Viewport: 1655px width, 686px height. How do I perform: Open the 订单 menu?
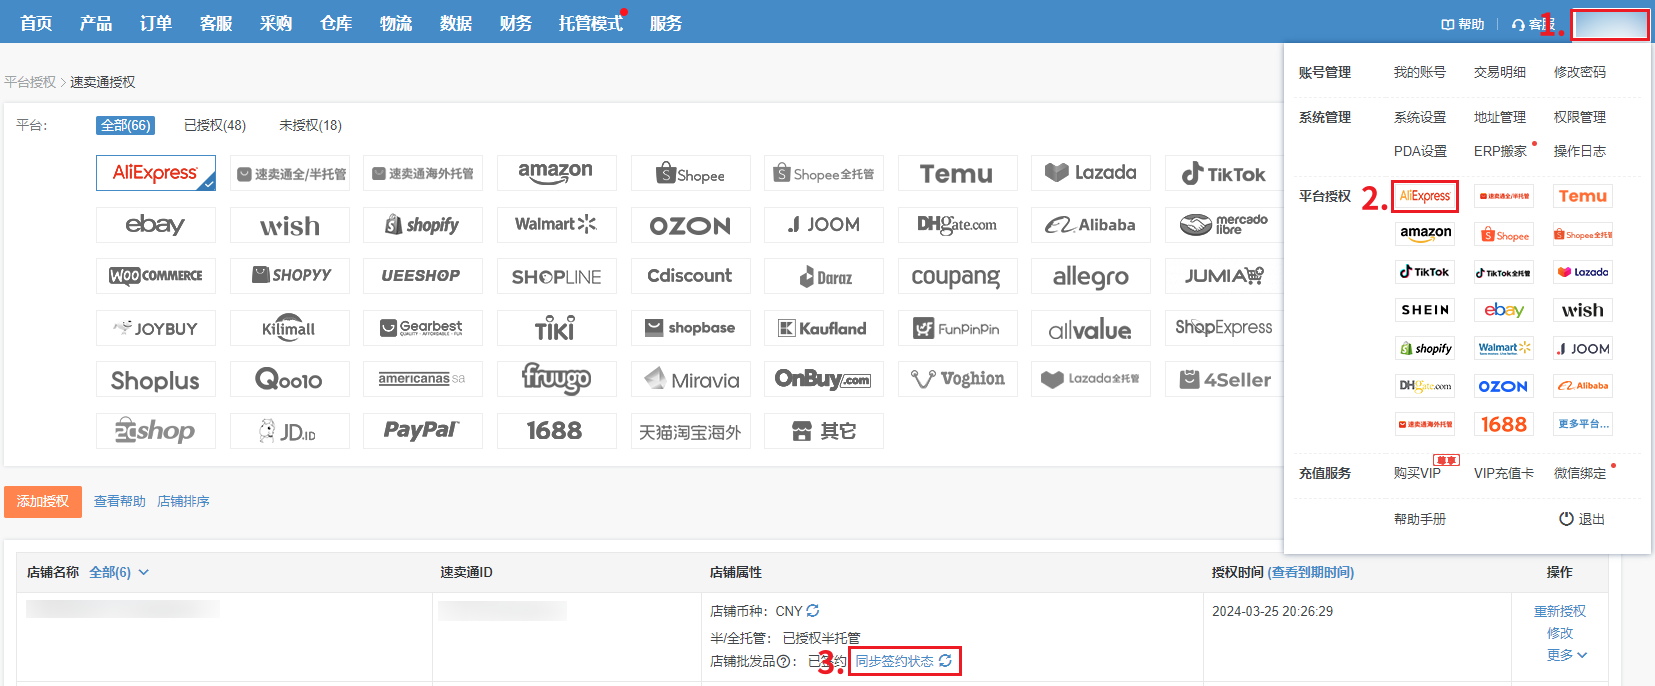(156, 23)
